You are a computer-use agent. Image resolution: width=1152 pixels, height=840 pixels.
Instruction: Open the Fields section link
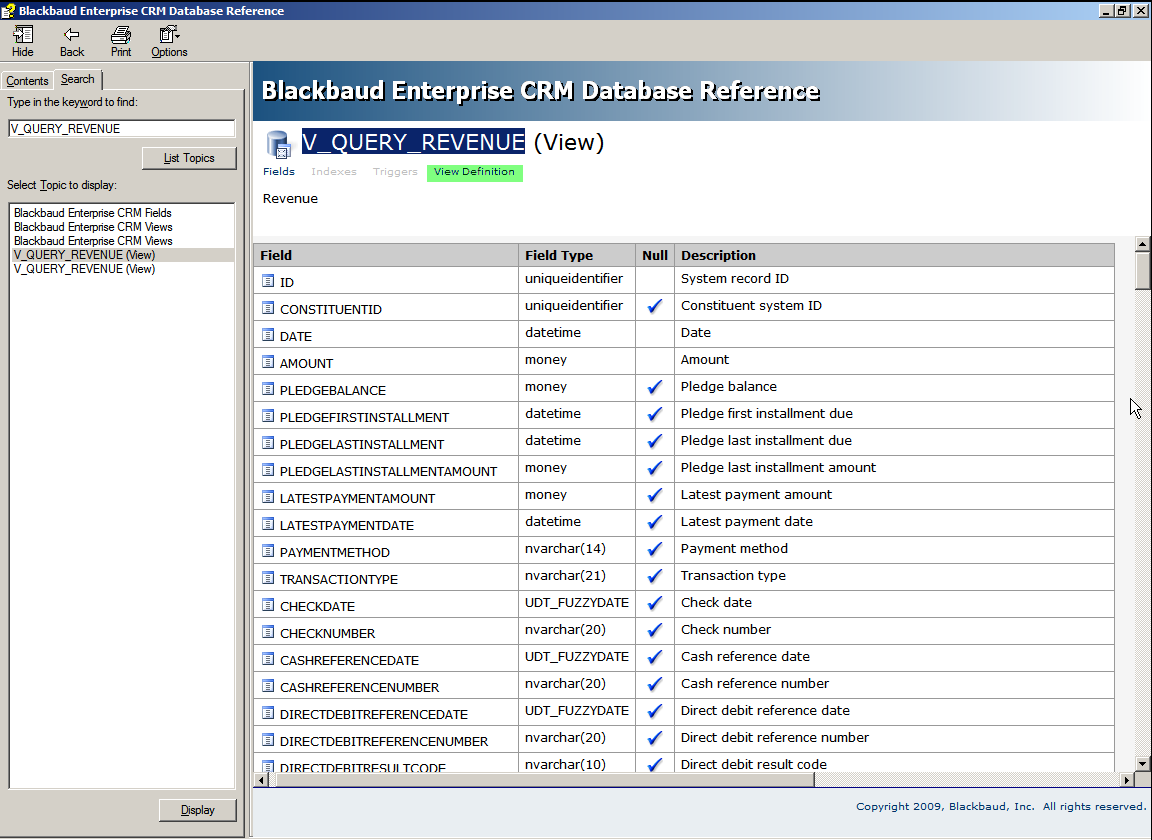pyautogui.click(x=278, y=171)
